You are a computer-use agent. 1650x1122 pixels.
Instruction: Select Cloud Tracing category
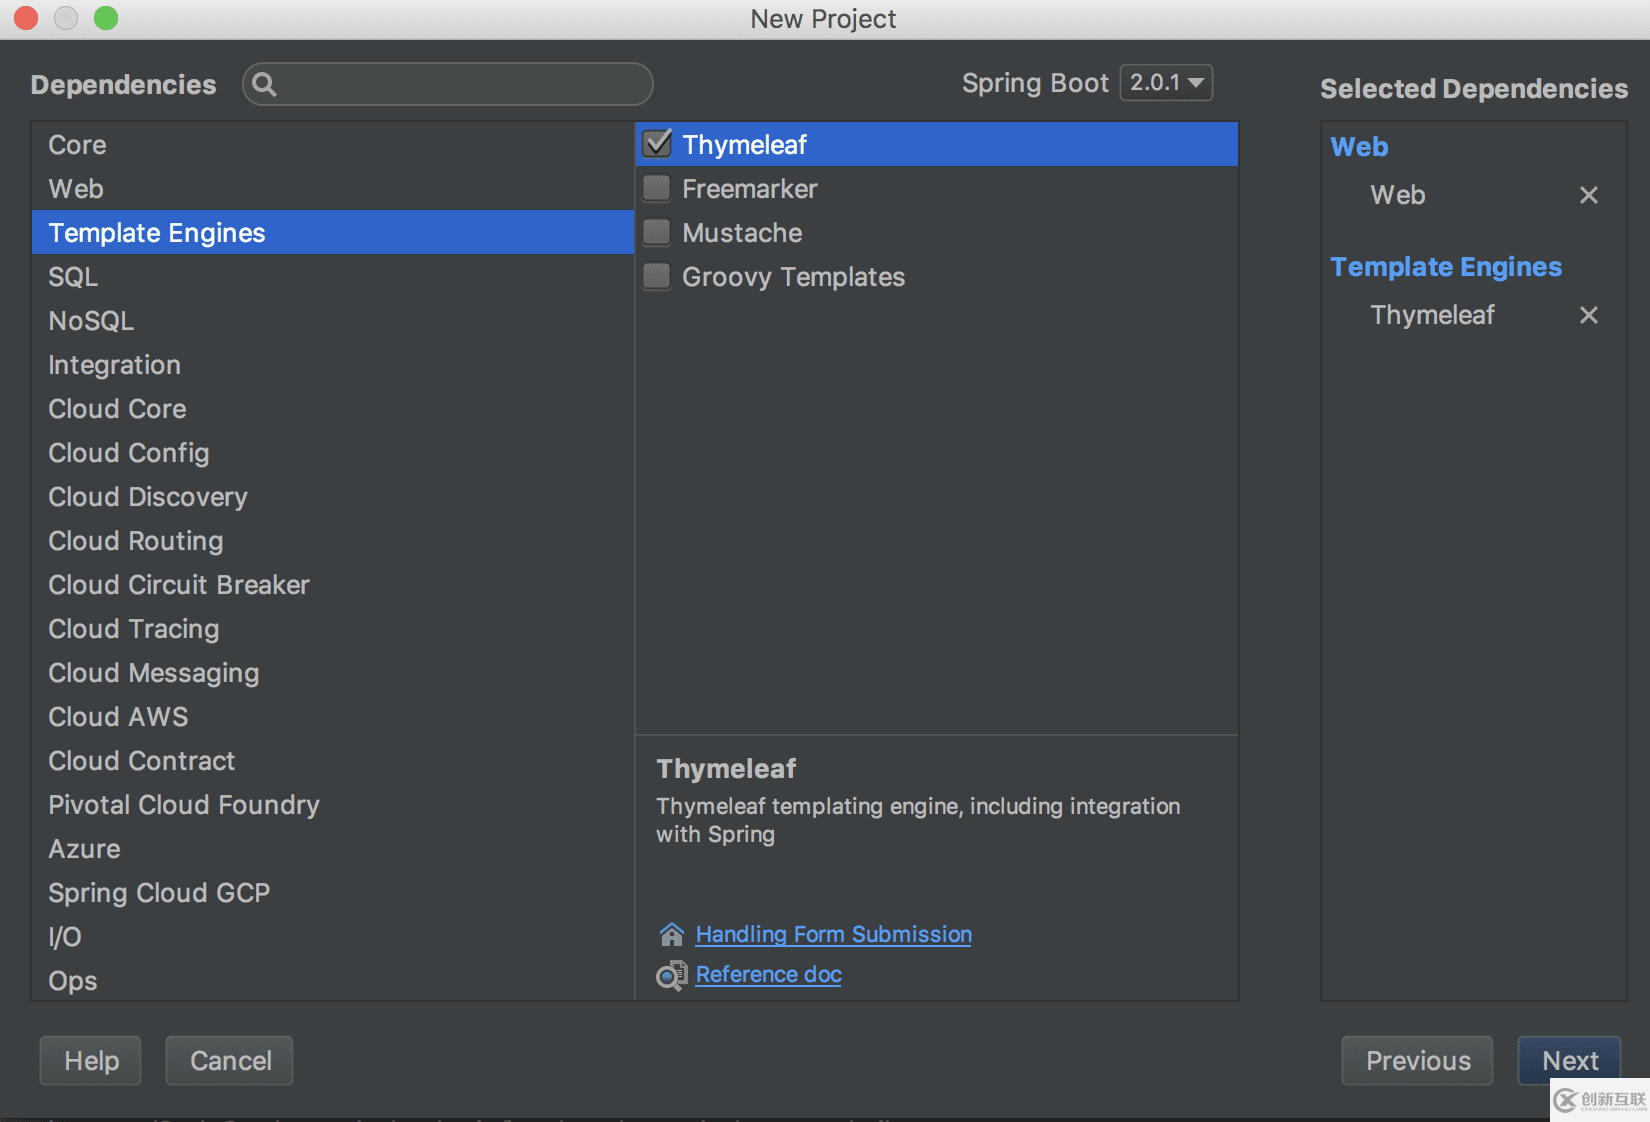click(x=333, y=629)
